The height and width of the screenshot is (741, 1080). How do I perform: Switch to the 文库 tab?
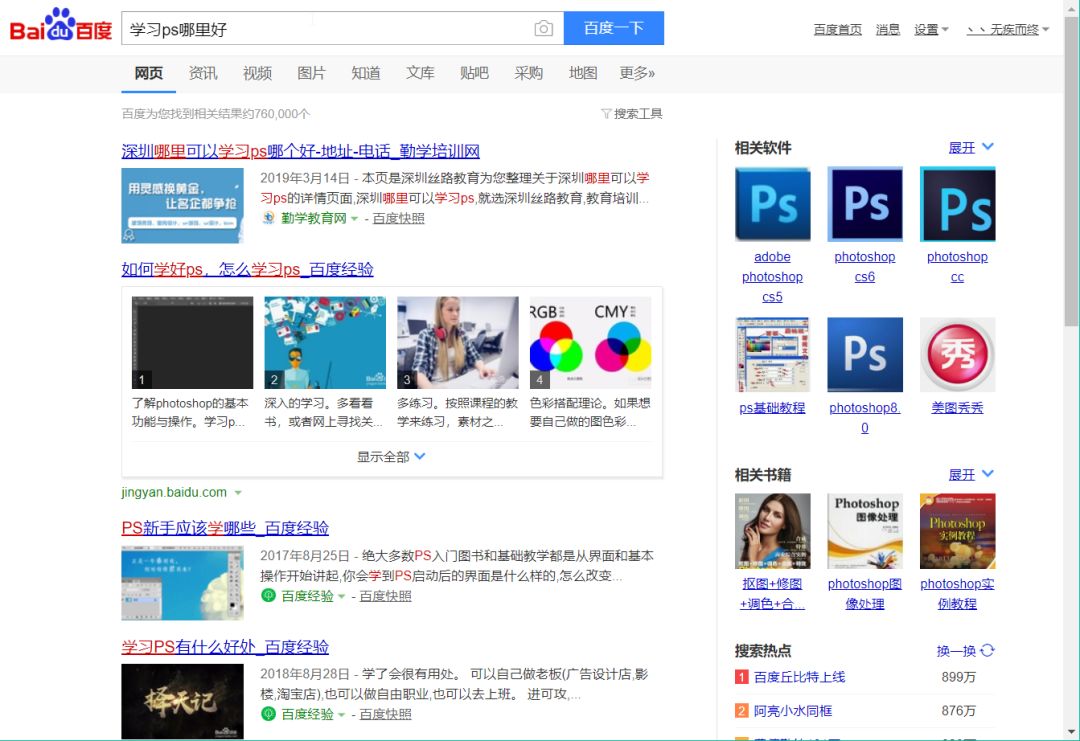[420, 73]
